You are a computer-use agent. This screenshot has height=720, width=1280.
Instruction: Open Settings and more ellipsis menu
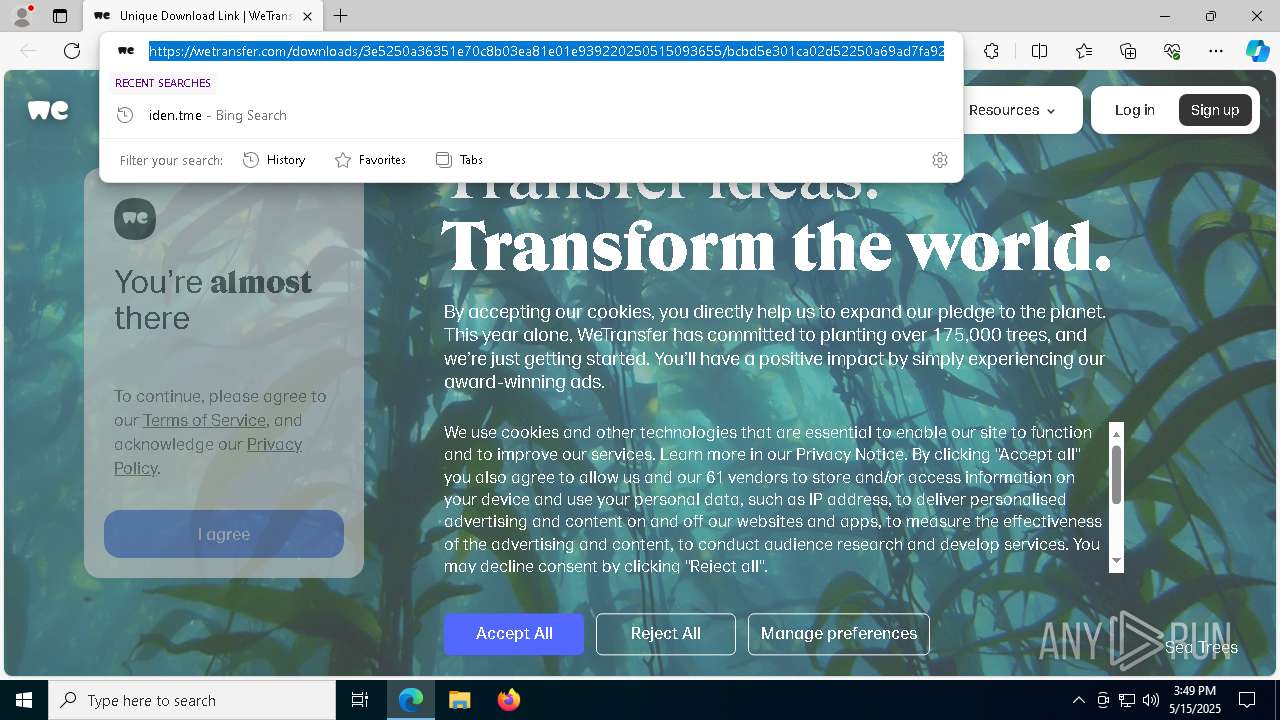coord(1216,51)
